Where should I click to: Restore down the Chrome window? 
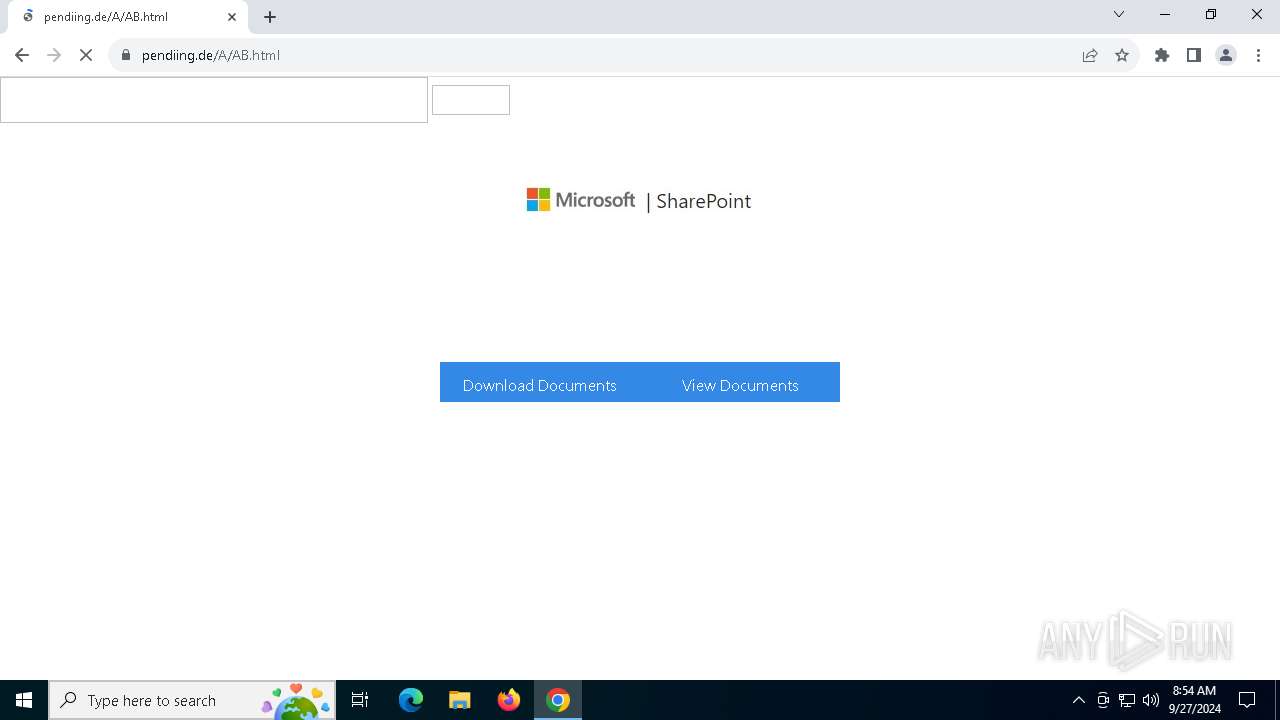tap(1211, 14)
